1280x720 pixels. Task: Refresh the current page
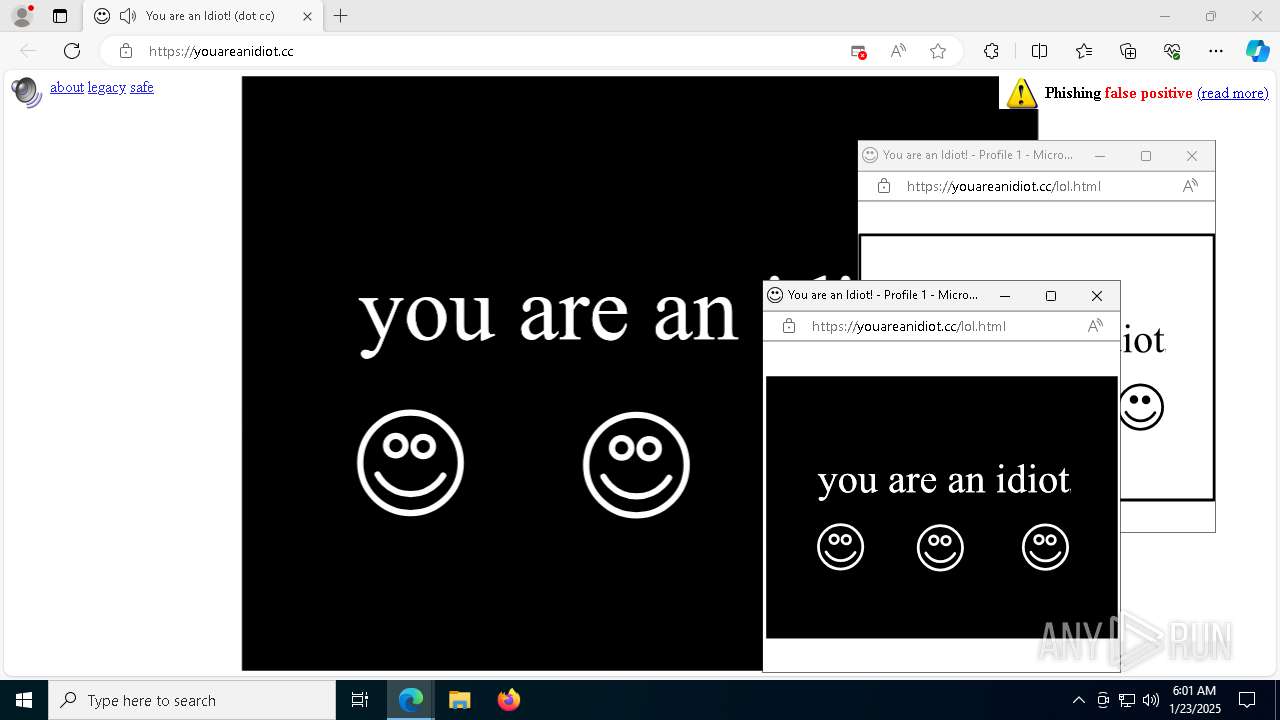(72, 51)
